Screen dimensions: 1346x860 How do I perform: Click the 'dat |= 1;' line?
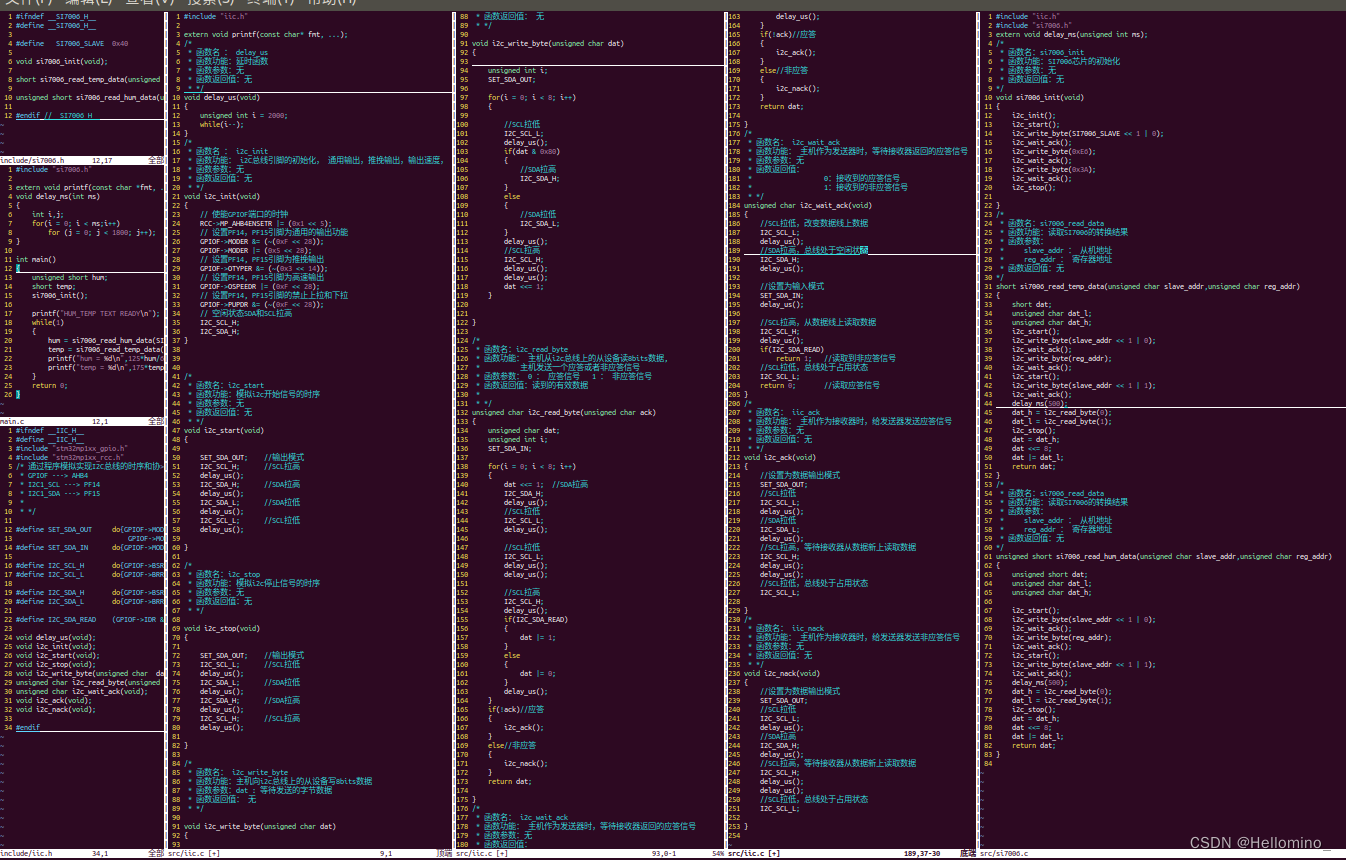tap(538, 637)
